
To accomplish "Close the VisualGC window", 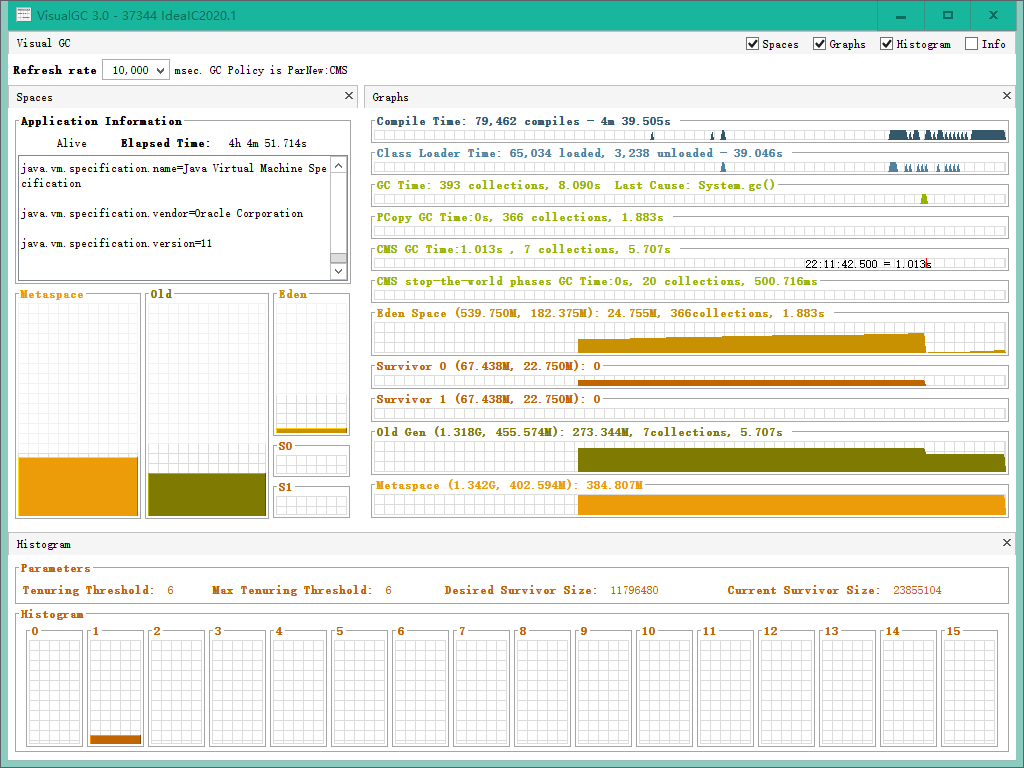I will point(993,15).
